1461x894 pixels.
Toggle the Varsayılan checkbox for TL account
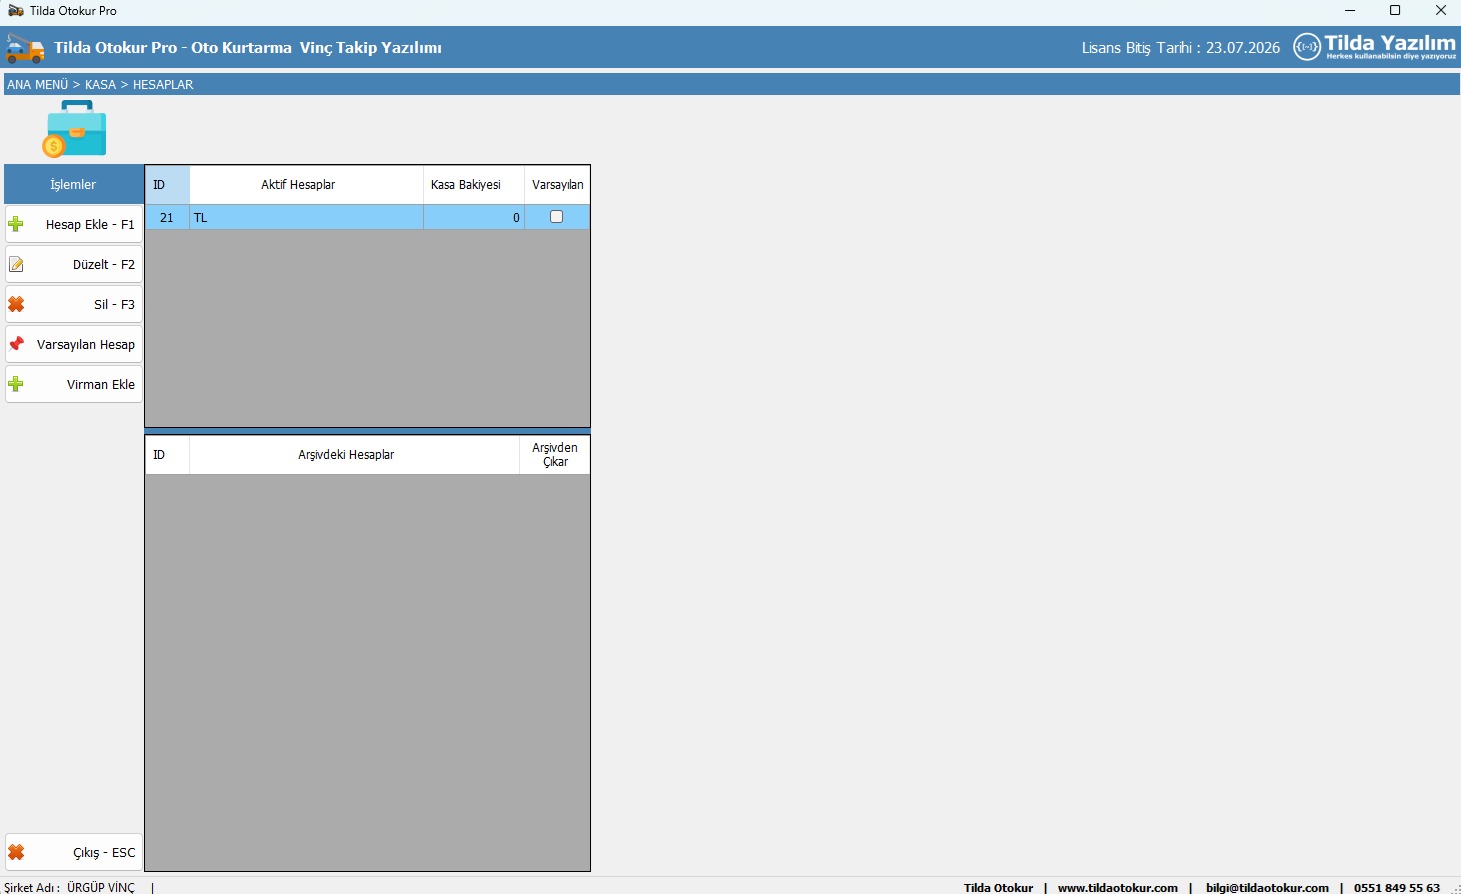pyautogui.click(x=557, y=217)
